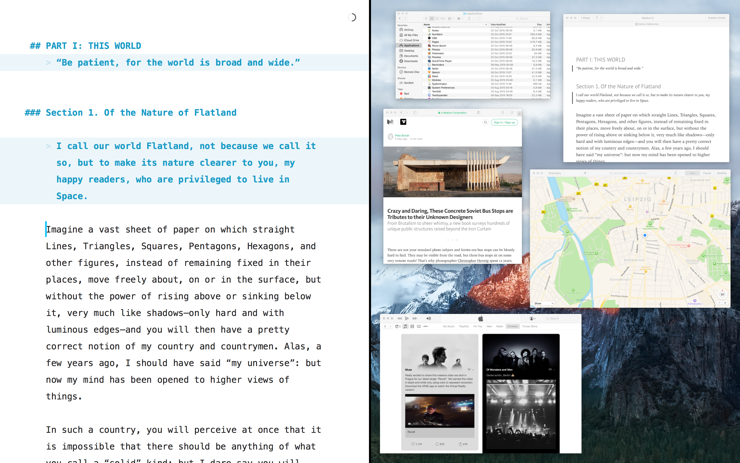
Task: Sort Finder list by Name column header
Action: pyautogui.click(x=455, y=24)
